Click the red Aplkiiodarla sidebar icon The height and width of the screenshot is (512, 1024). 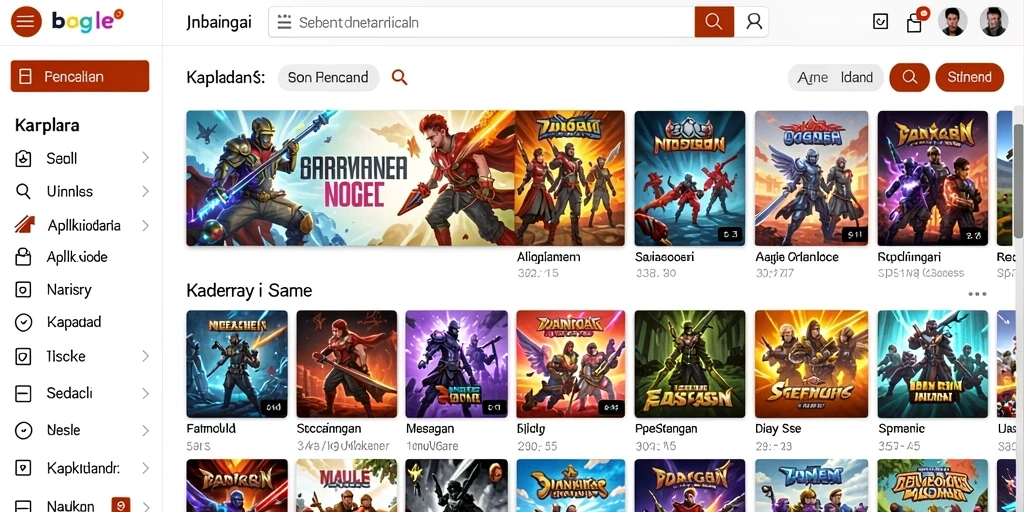25,225
